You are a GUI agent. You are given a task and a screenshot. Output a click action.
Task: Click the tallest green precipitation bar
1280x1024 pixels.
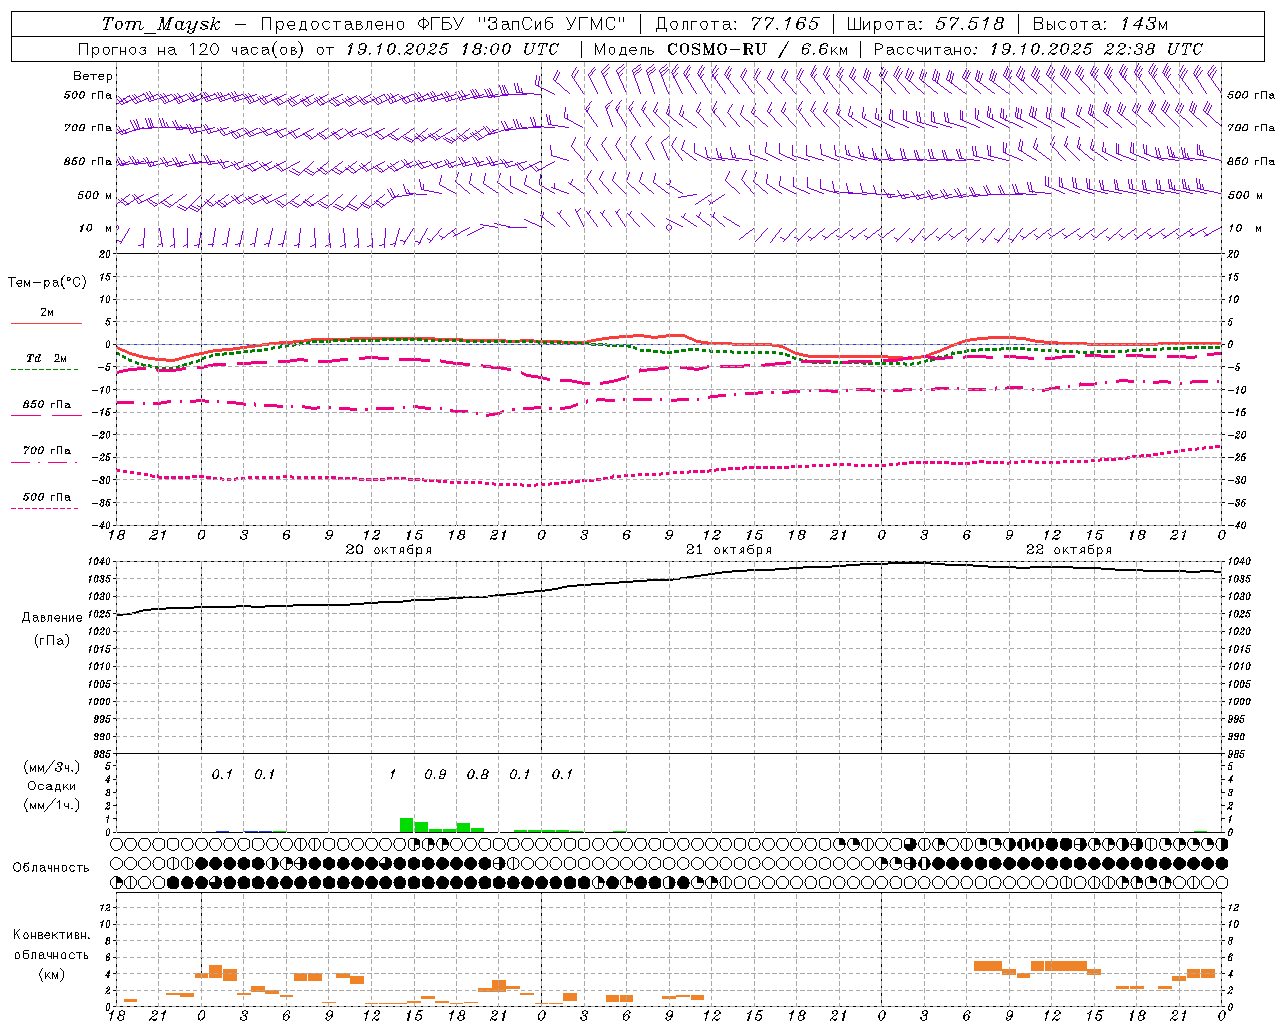pyautogui.click(x=406, y=825)
